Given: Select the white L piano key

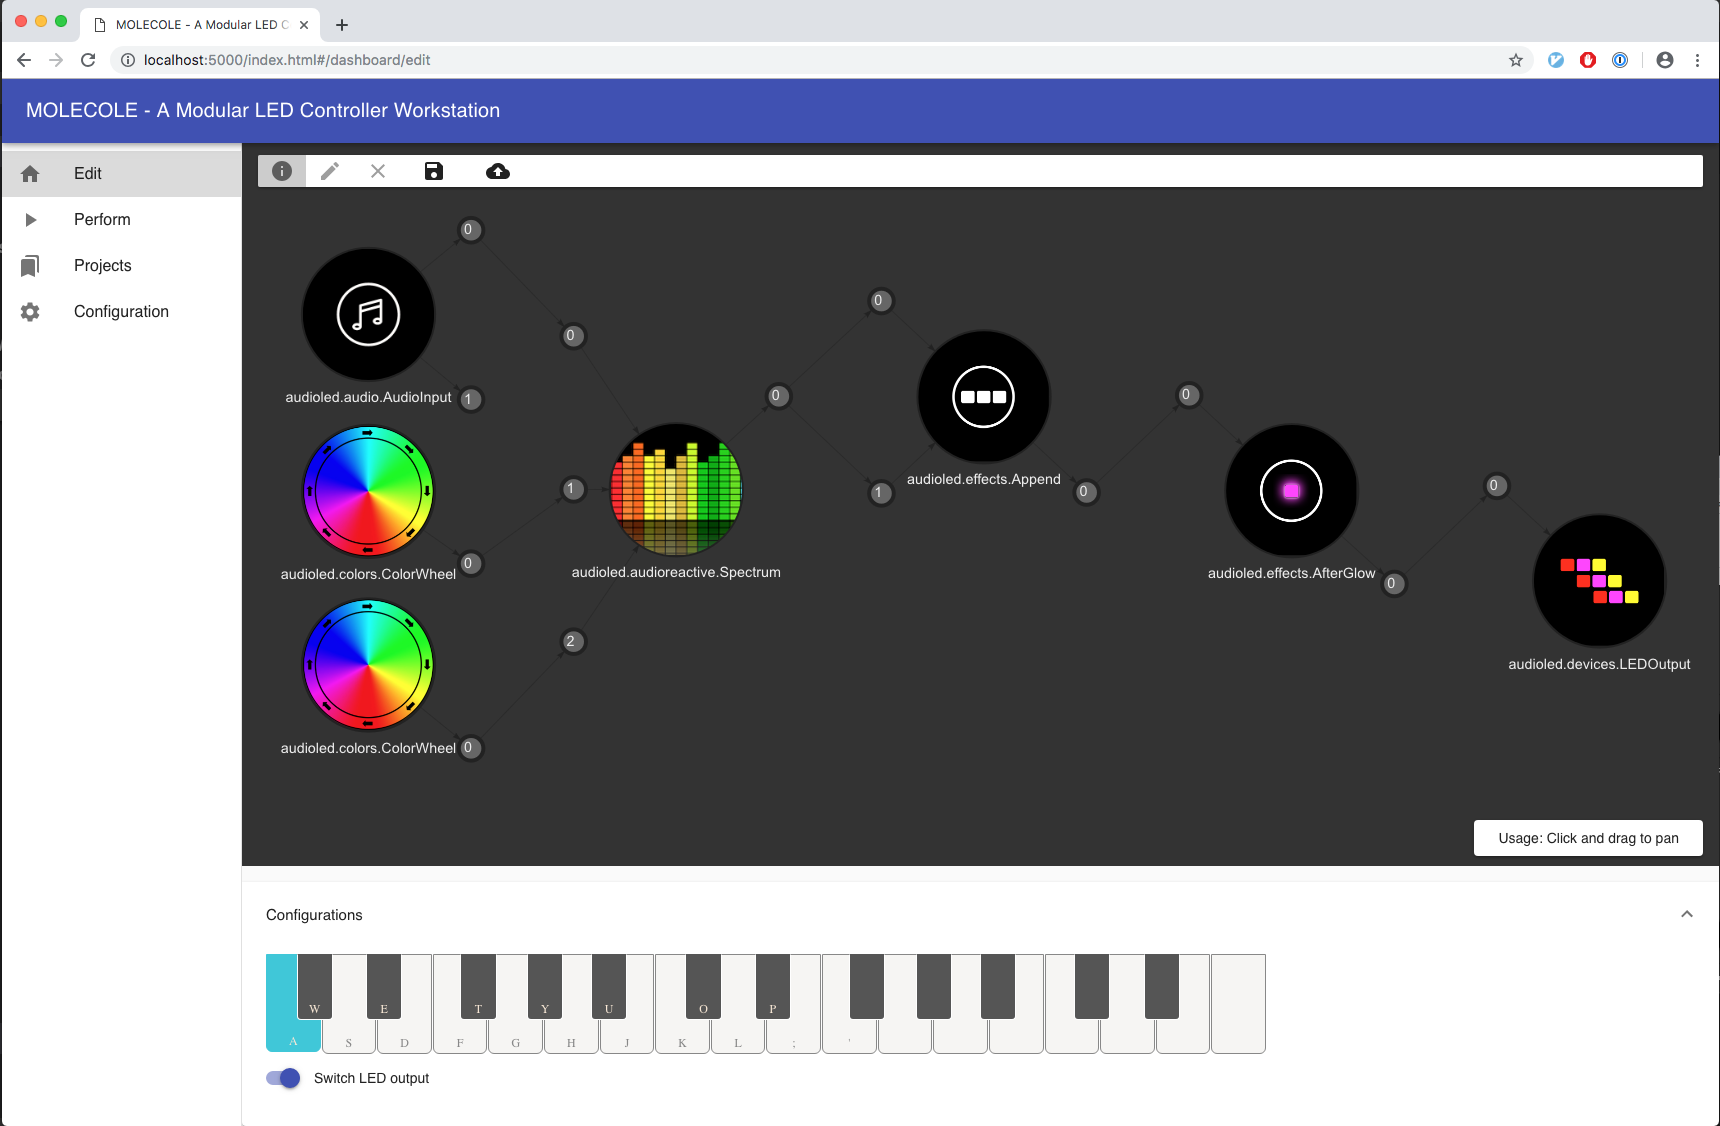Looking at the screenshot, I should pyautogui.click(x=738, y=1036).
